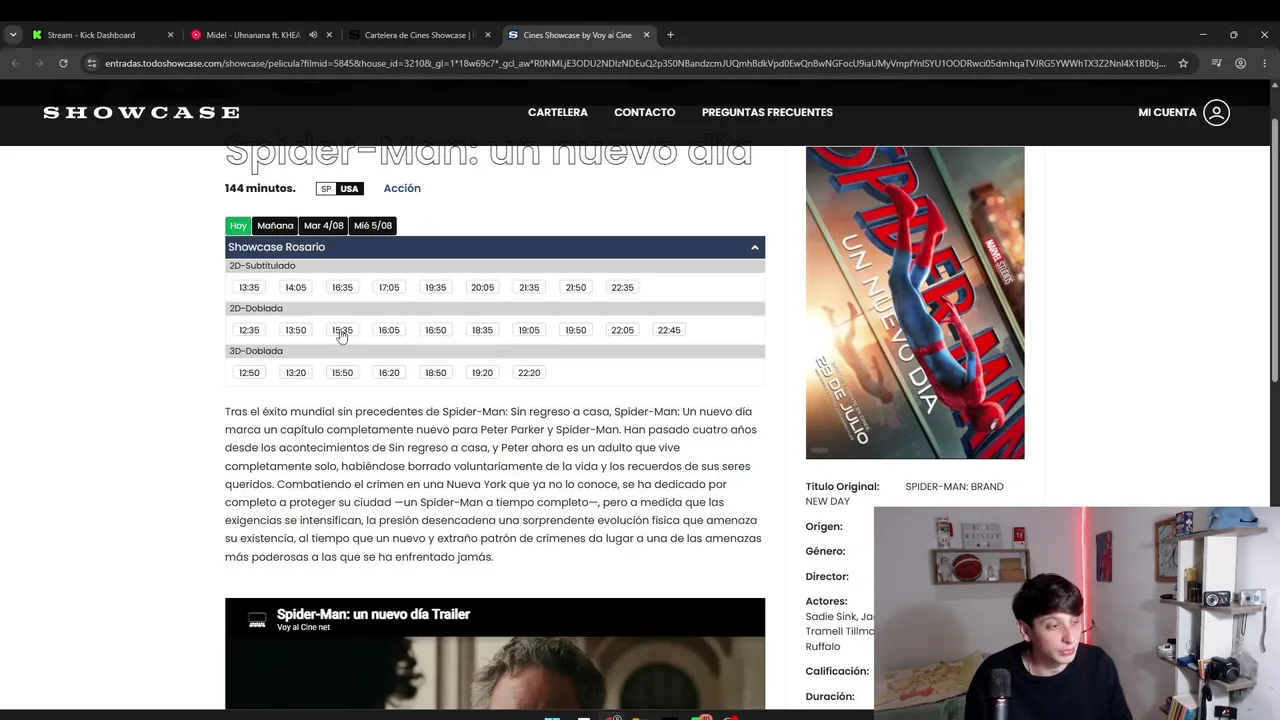Image resolution: width=1280 pixels, height=720 pixels.
Task: Choose the 15:35 2D-Doblada showtime
Action: tap(342, 330)
